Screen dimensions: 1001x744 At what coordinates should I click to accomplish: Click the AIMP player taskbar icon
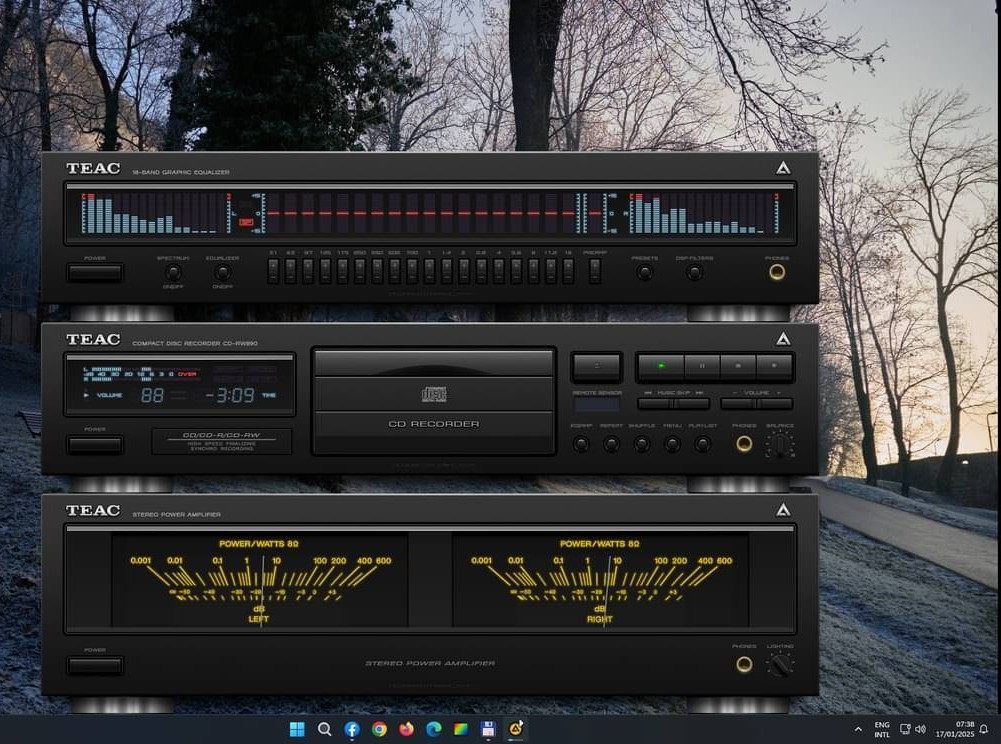click(516, 729)
